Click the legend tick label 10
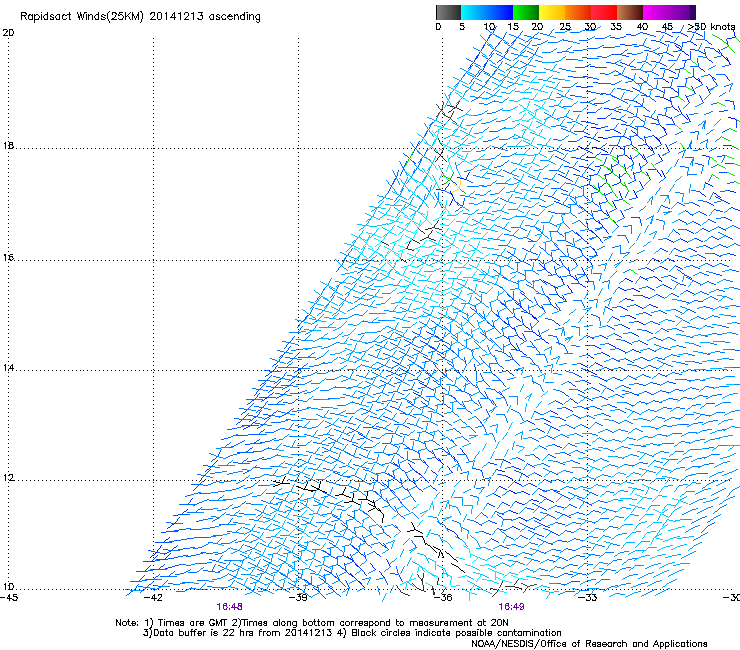 tap(489, 27)
